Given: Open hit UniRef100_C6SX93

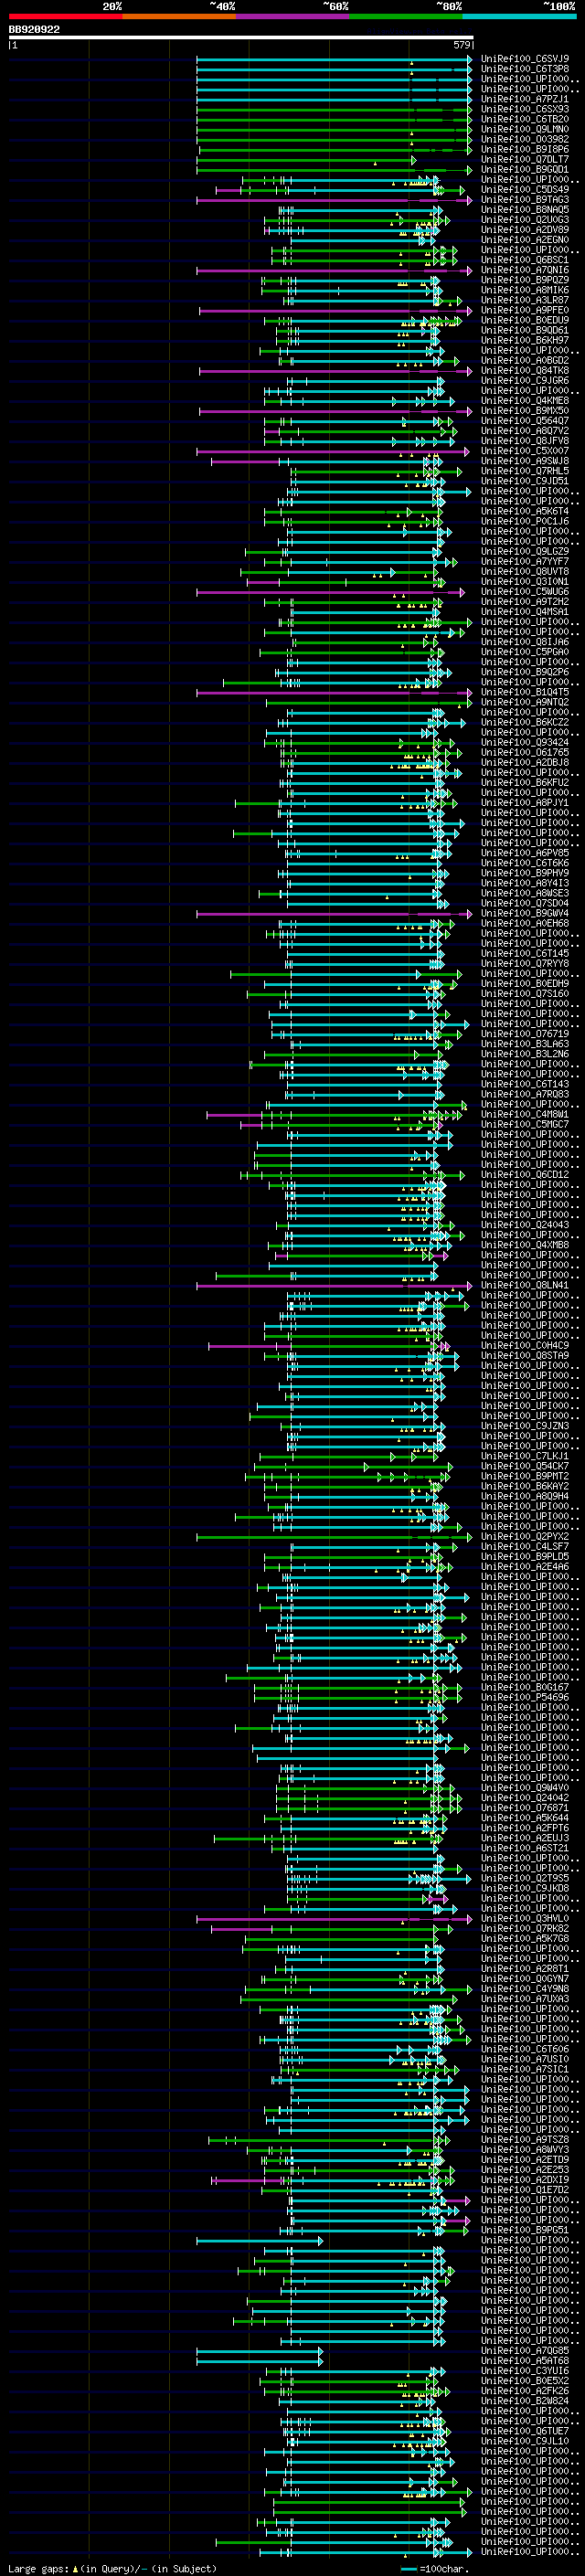Looking at the screenshot, I should (525, 109).
